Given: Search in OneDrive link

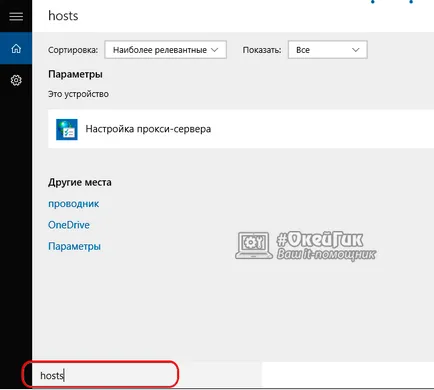Looking at the screenshot, I should coord(69,225).
